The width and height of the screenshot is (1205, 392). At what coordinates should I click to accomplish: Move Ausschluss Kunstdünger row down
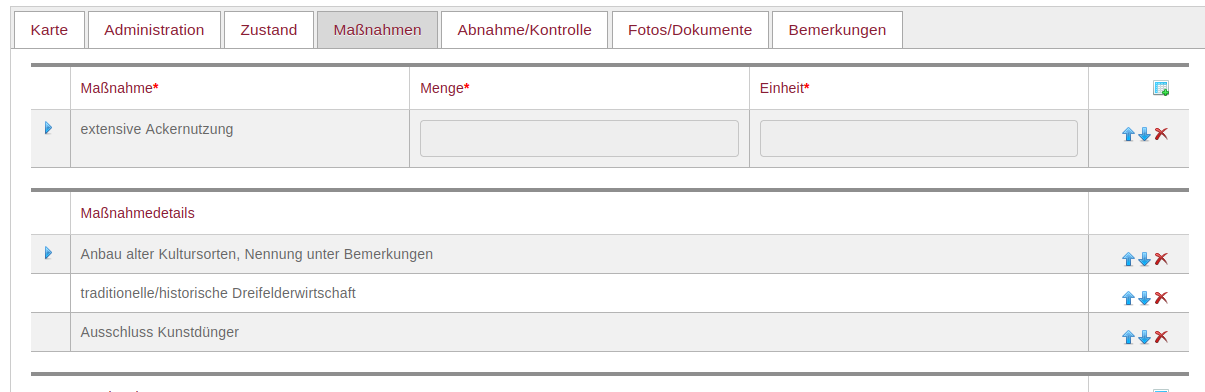pos(1144,337)
